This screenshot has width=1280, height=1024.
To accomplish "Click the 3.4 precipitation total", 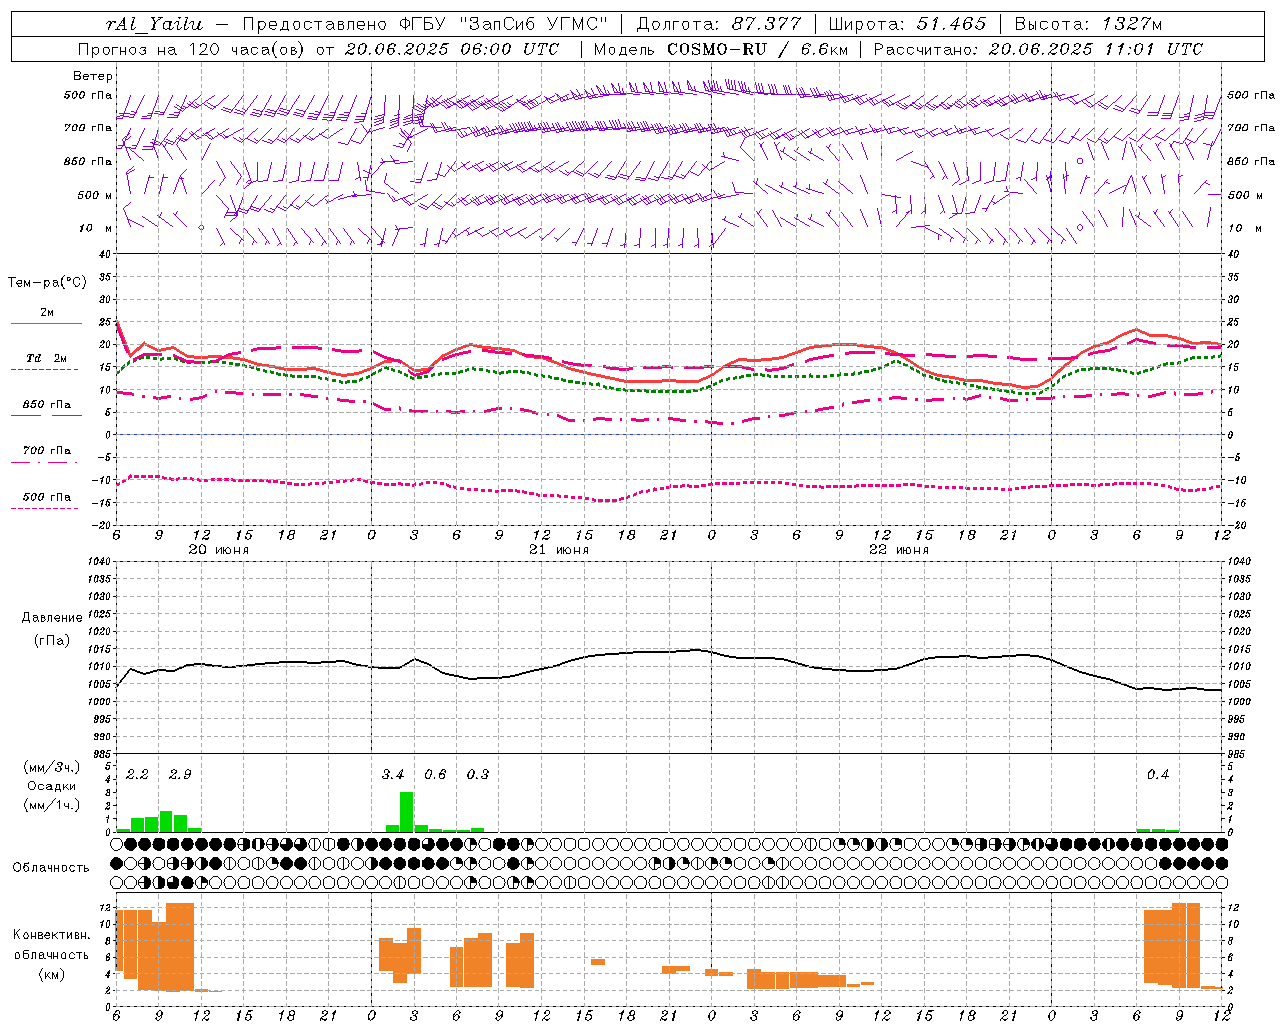I will (393, 775).
